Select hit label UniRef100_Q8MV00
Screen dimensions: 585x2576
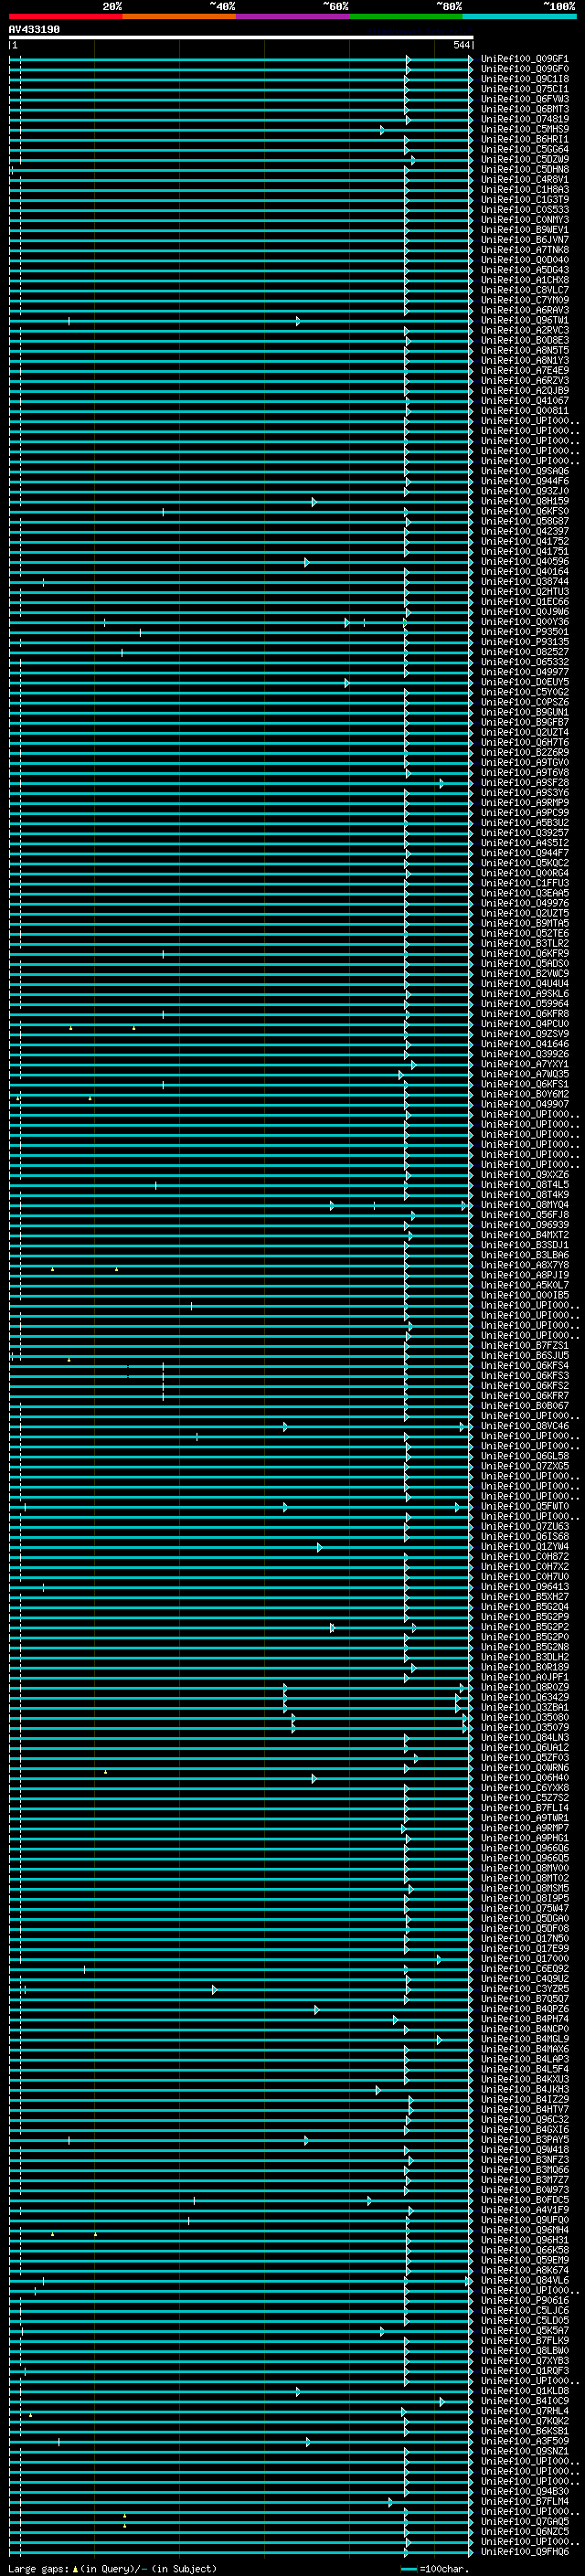pos(524,1868)
